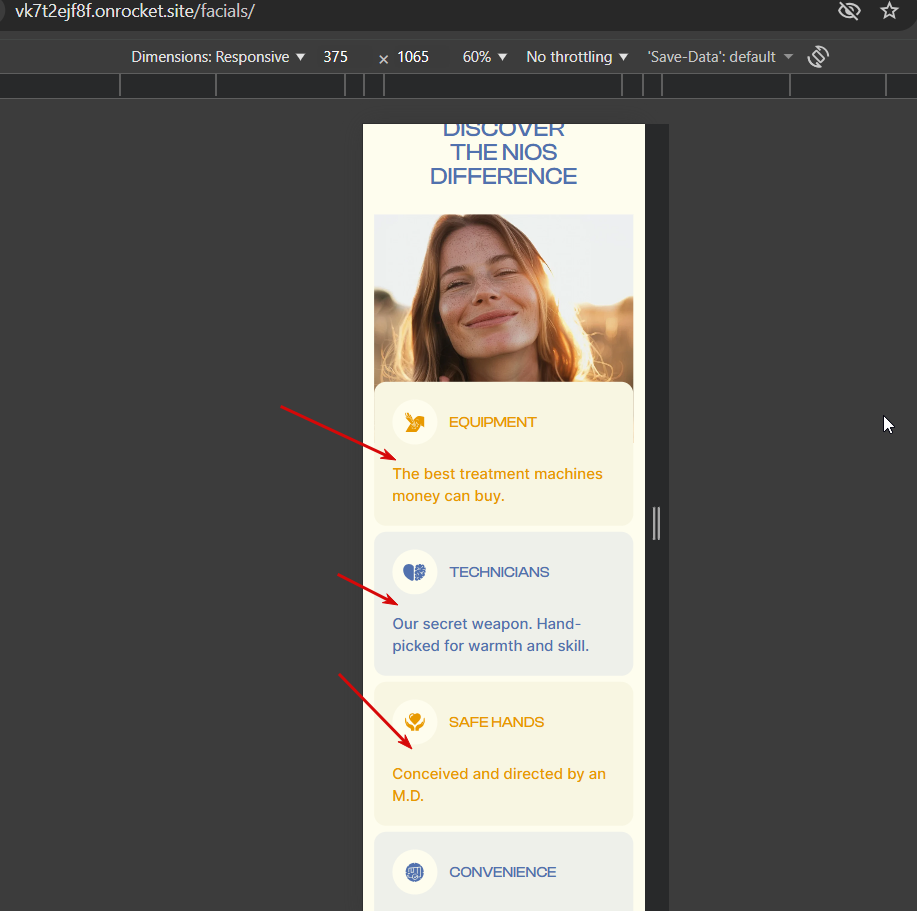Click the Technicians brain-heart icon
The height and width of the screenshot is (911, 917).
click(x=415, y=572)
